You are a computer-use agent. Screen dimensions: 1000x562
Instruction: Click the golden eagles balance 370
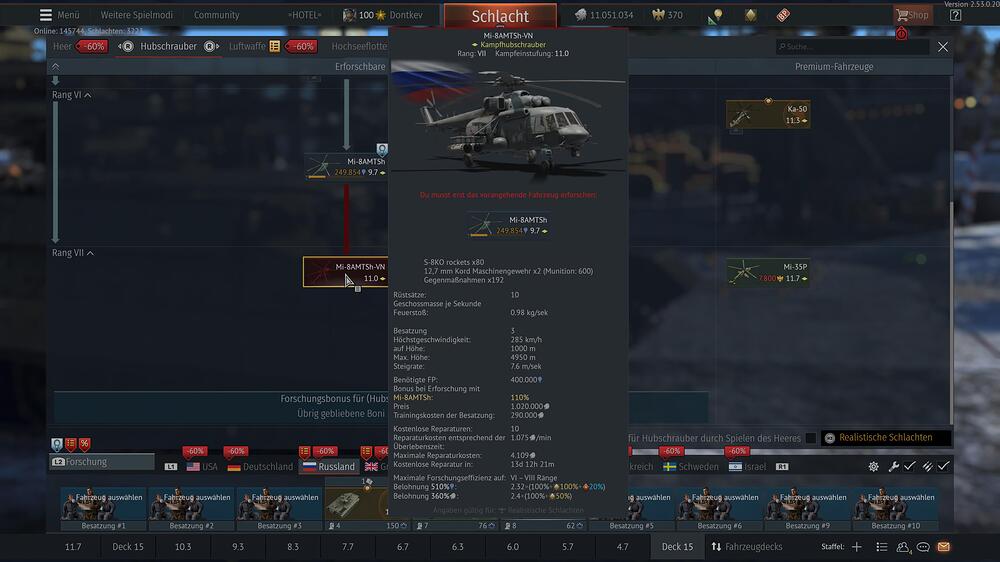pyautogui.click(x=667, y=15)
